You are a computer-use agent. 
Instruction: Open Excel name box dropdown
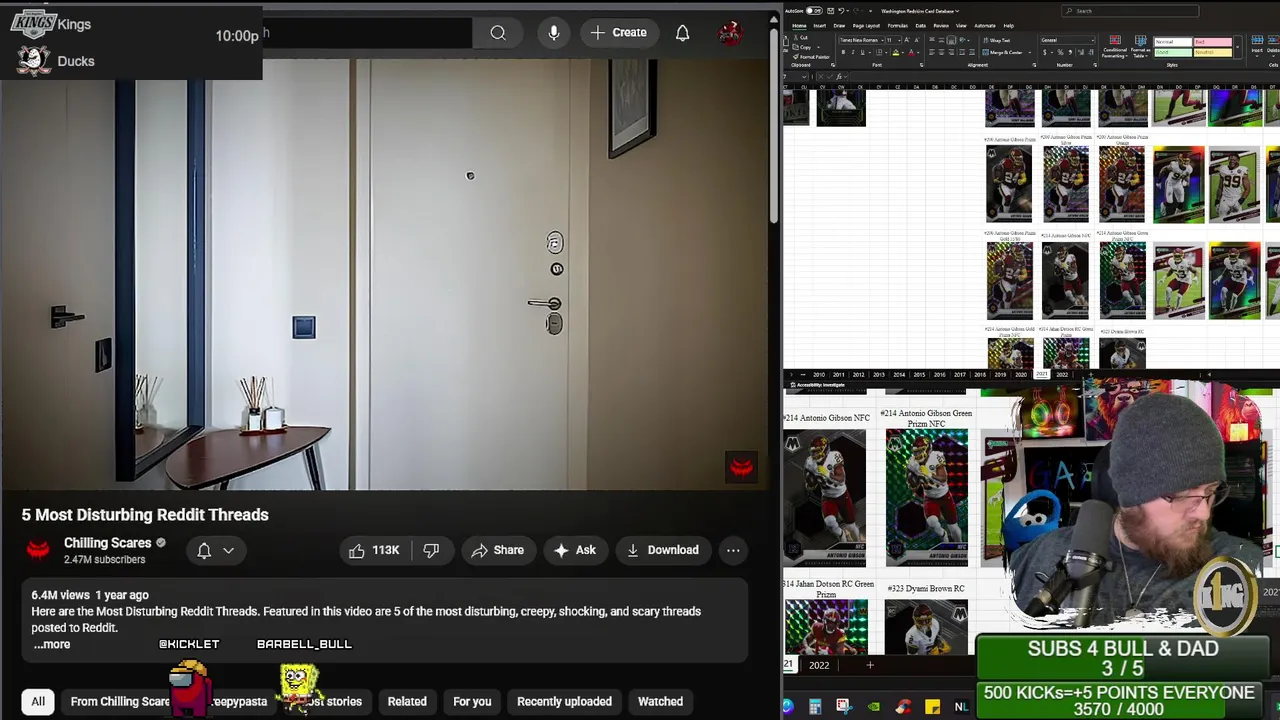[804, 76]
